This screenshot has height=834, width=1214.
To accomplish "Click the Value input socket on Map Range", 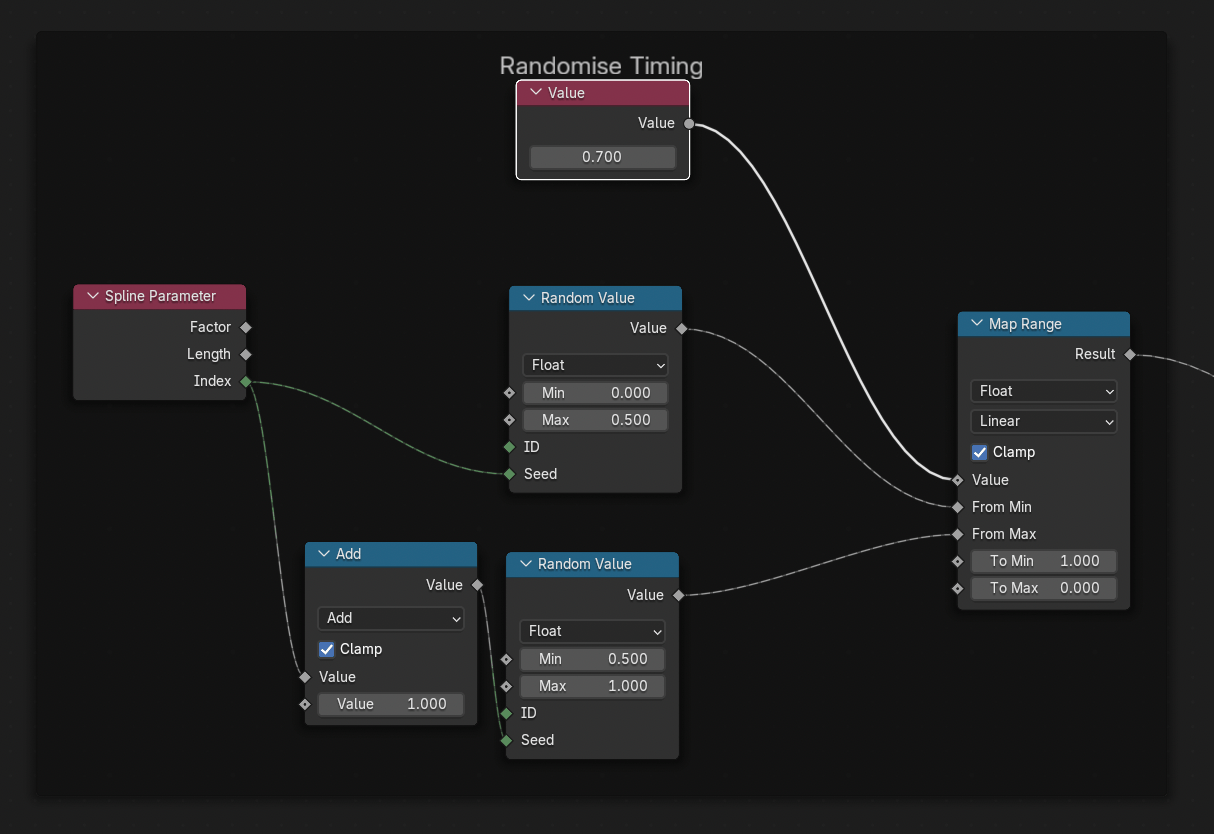I will pos(958,480).
